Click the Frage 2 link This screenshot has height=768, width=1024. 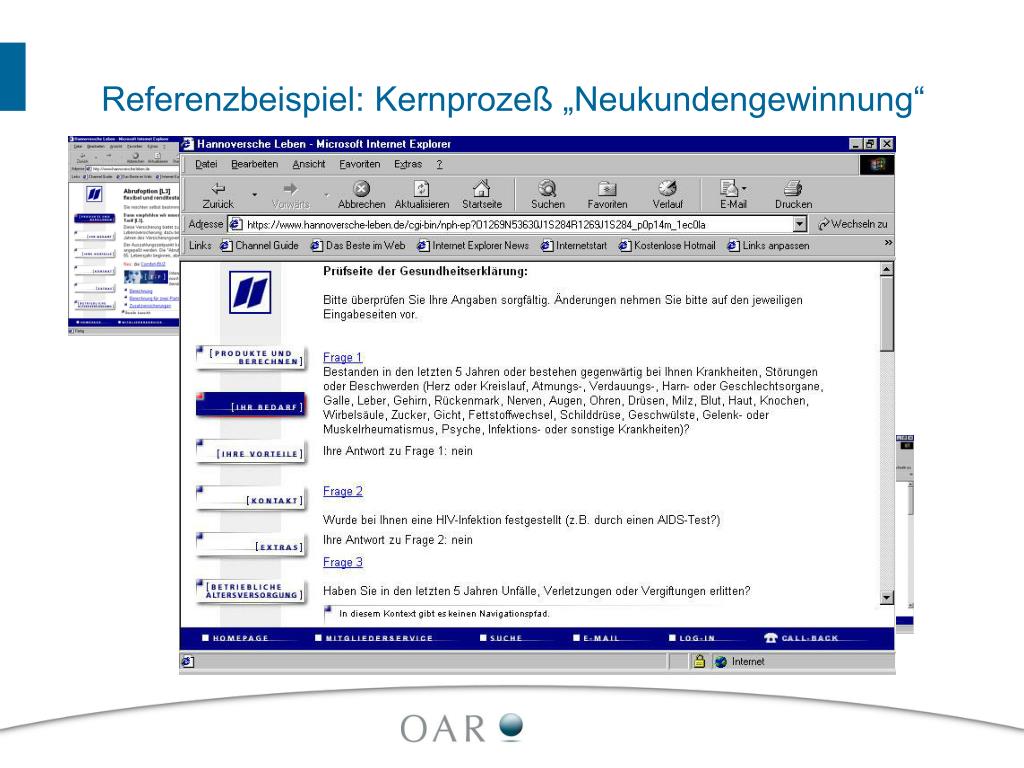coord(343,491)
